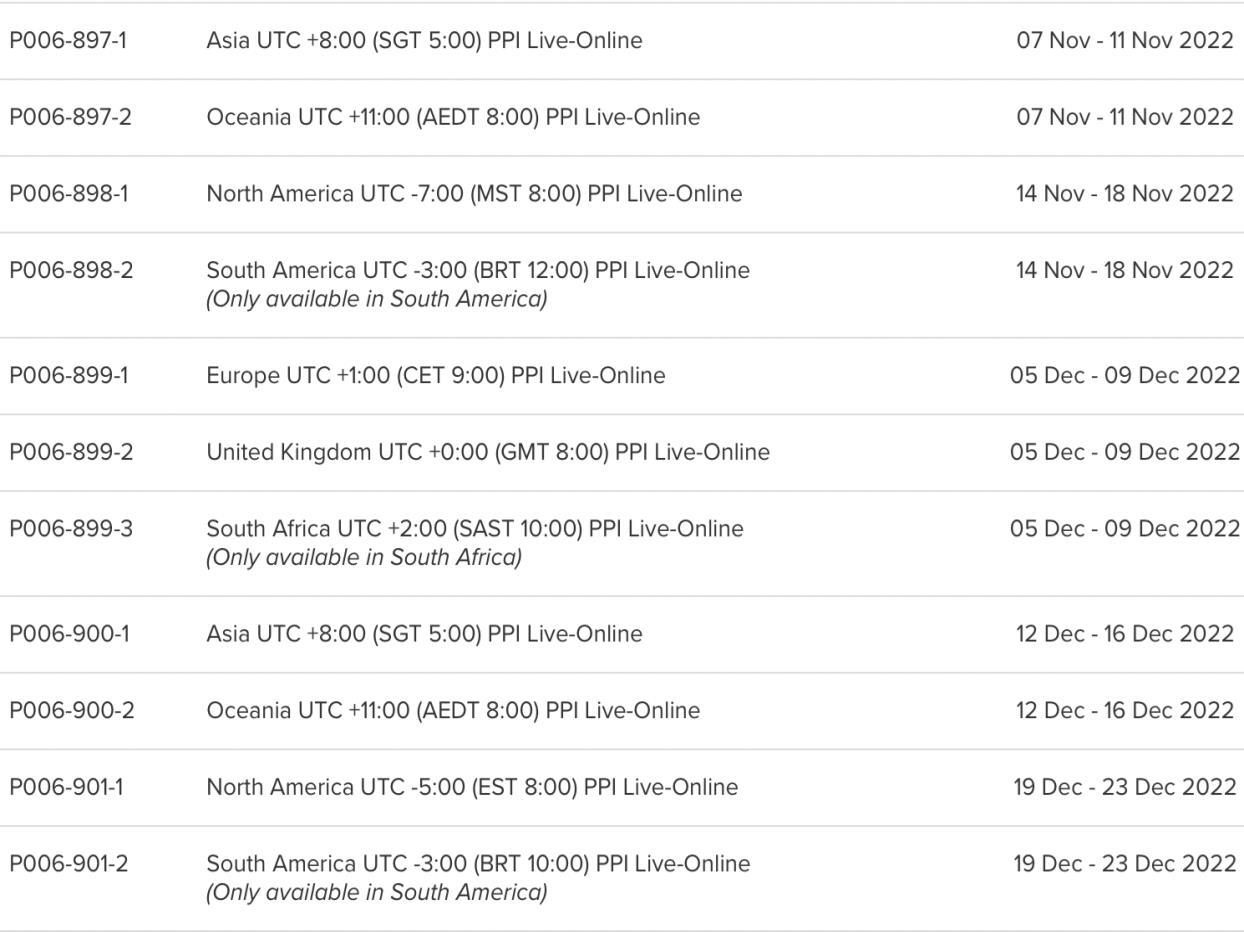Open South America BRT 12:00 PPI Live-Online

pos(478,271)
